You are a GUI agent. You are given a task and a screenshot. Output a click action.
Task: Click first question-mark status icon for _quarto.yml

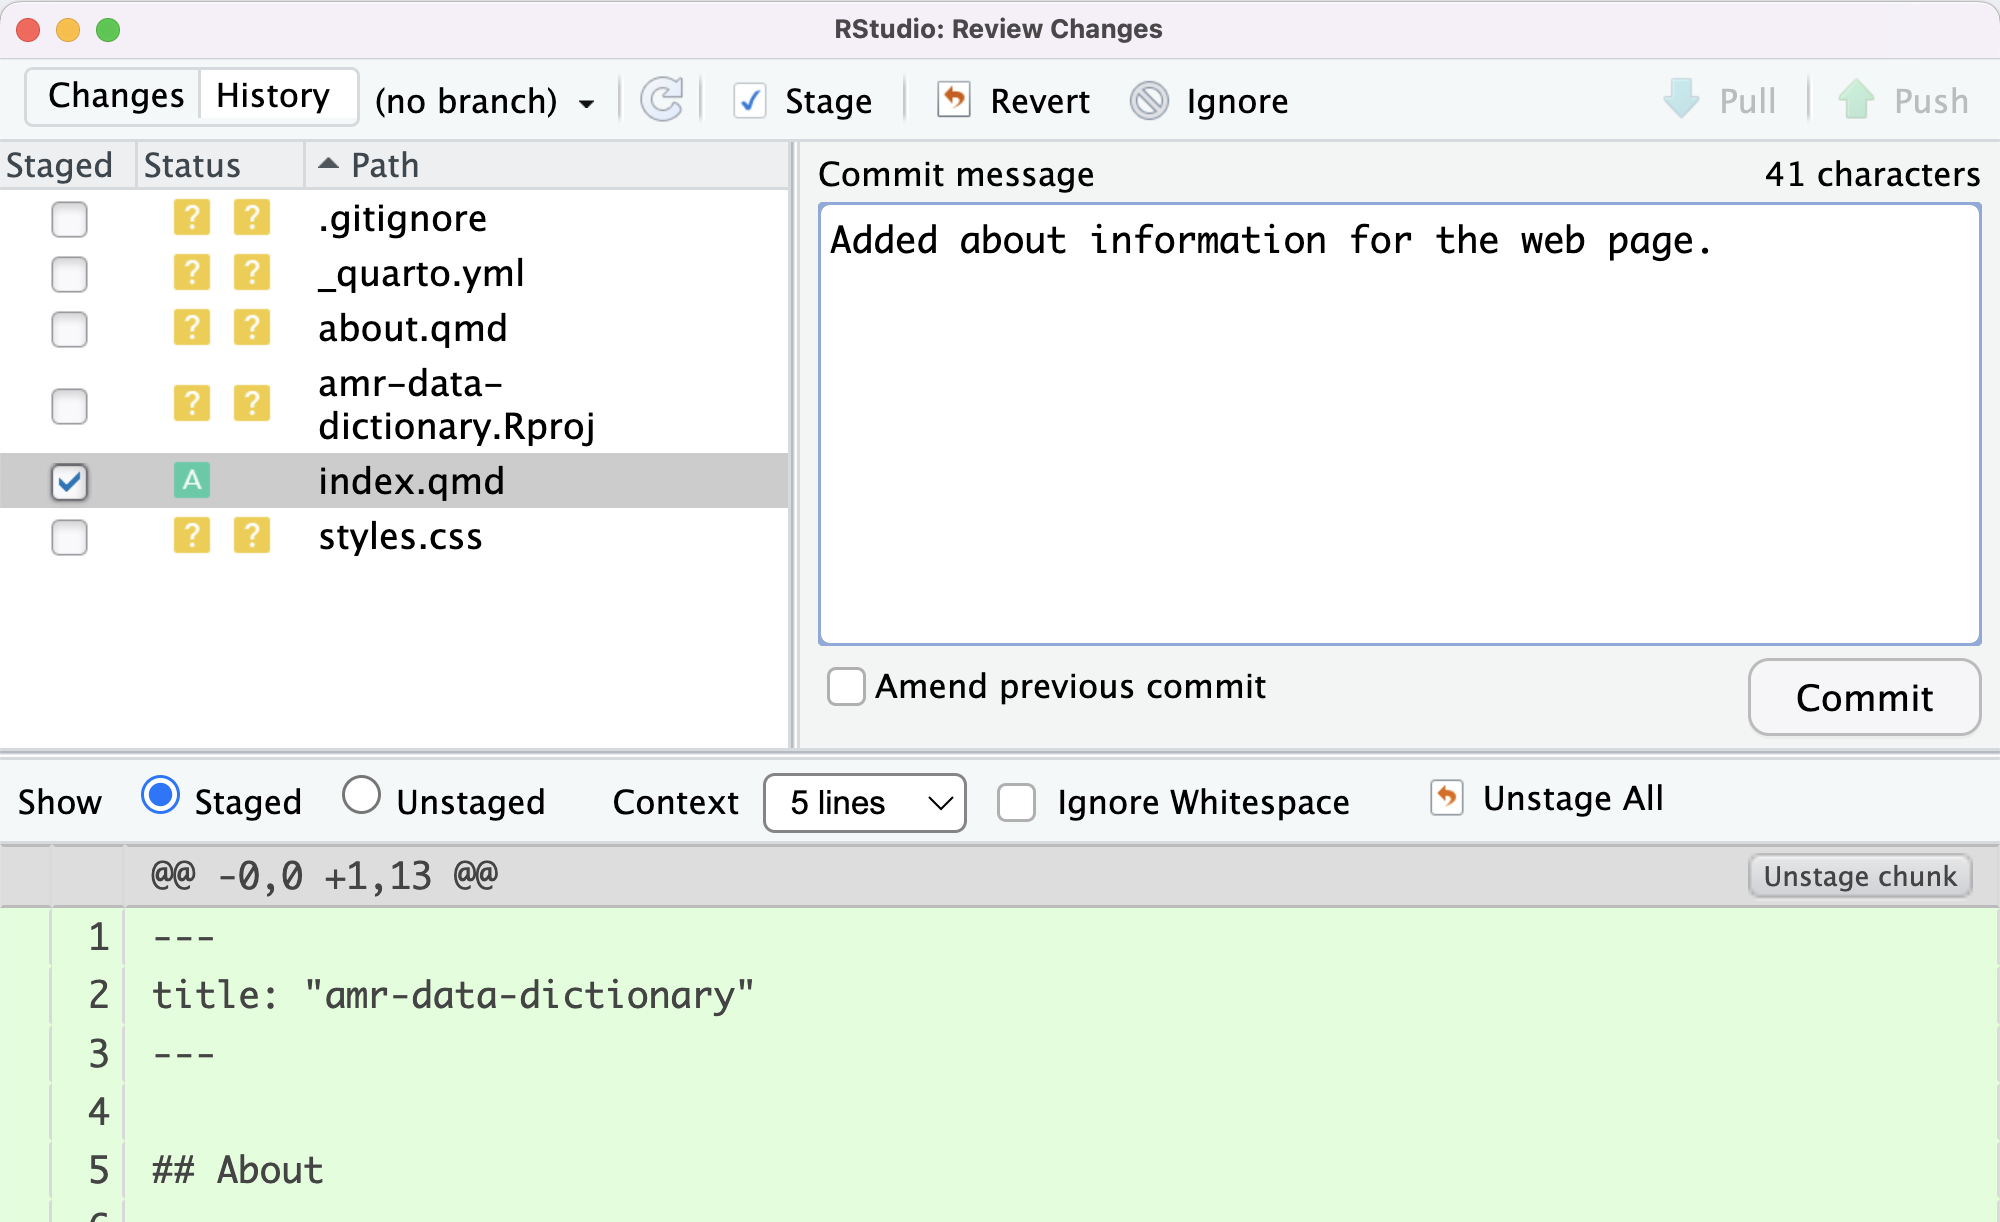tap(192, 272)
